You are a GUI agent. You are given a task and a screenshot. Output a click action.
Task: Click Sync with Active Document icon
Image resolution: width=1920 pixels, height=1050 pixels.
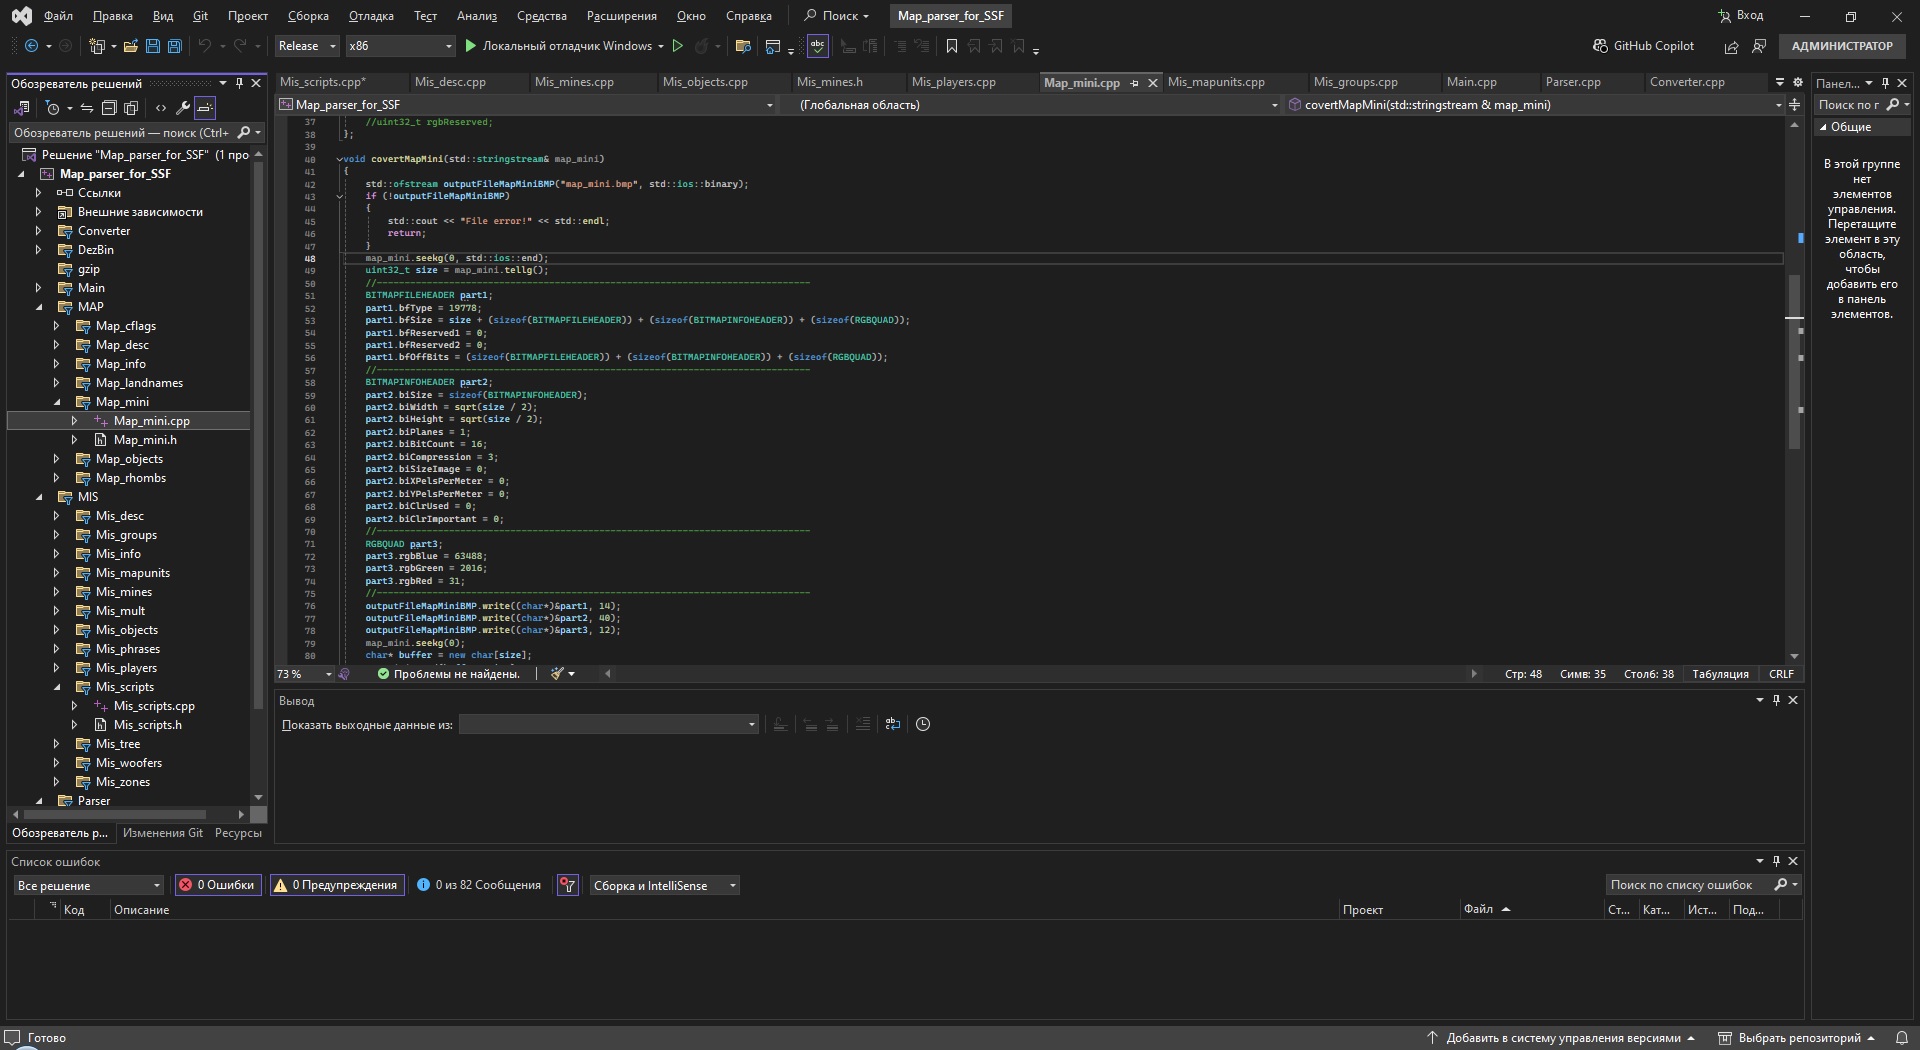87,108
